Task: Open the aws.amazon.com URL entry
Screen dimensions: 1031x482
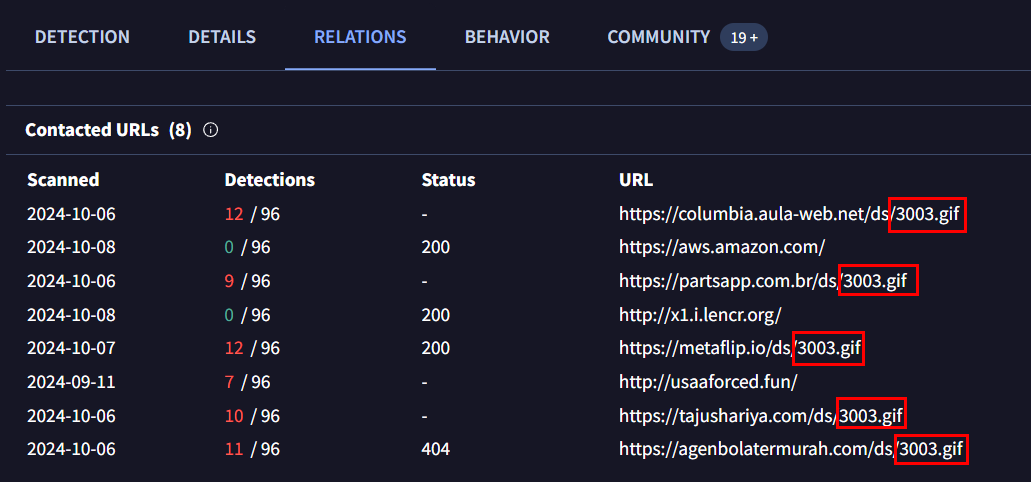Action: click(x=722, y=247)
